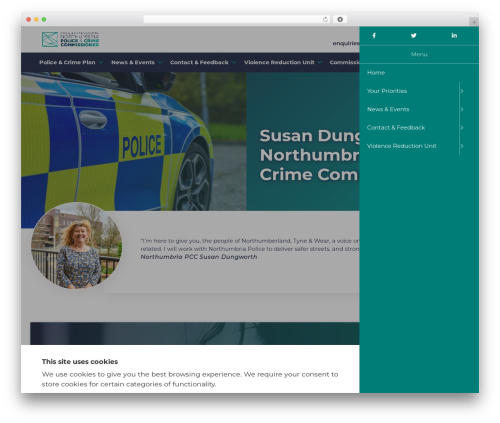Expand News & Events submenu arrow in side menu
Viewport: 500px width, 423px height.
462,109
